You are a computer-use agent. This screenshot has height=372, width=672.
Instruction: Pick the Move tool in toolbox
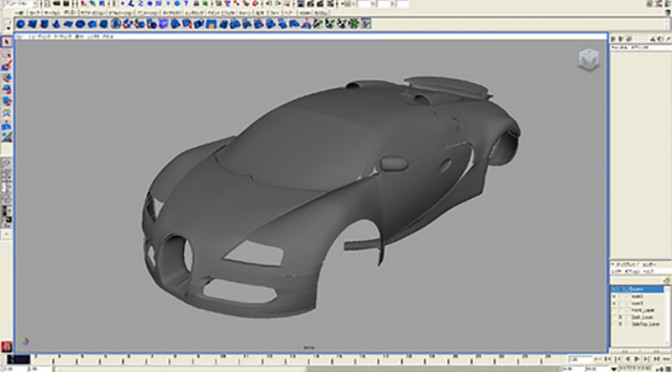pos(6,78)
